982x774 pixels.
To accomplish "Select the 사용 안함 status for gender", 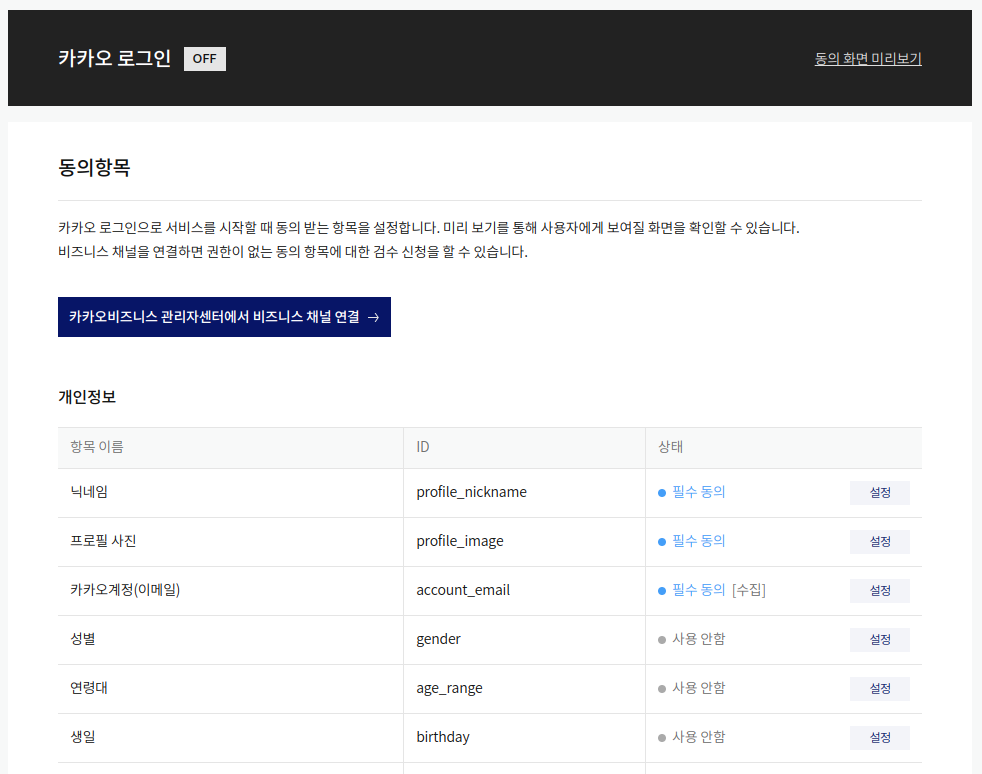I will [691, 639].
